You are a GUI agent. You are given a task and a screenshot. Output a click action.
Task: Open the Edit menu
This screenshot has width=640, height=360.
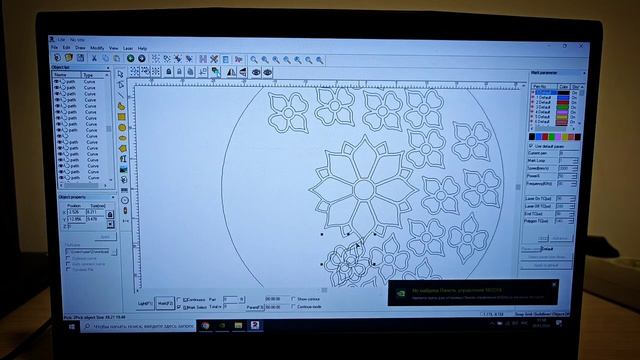[67, 47]
